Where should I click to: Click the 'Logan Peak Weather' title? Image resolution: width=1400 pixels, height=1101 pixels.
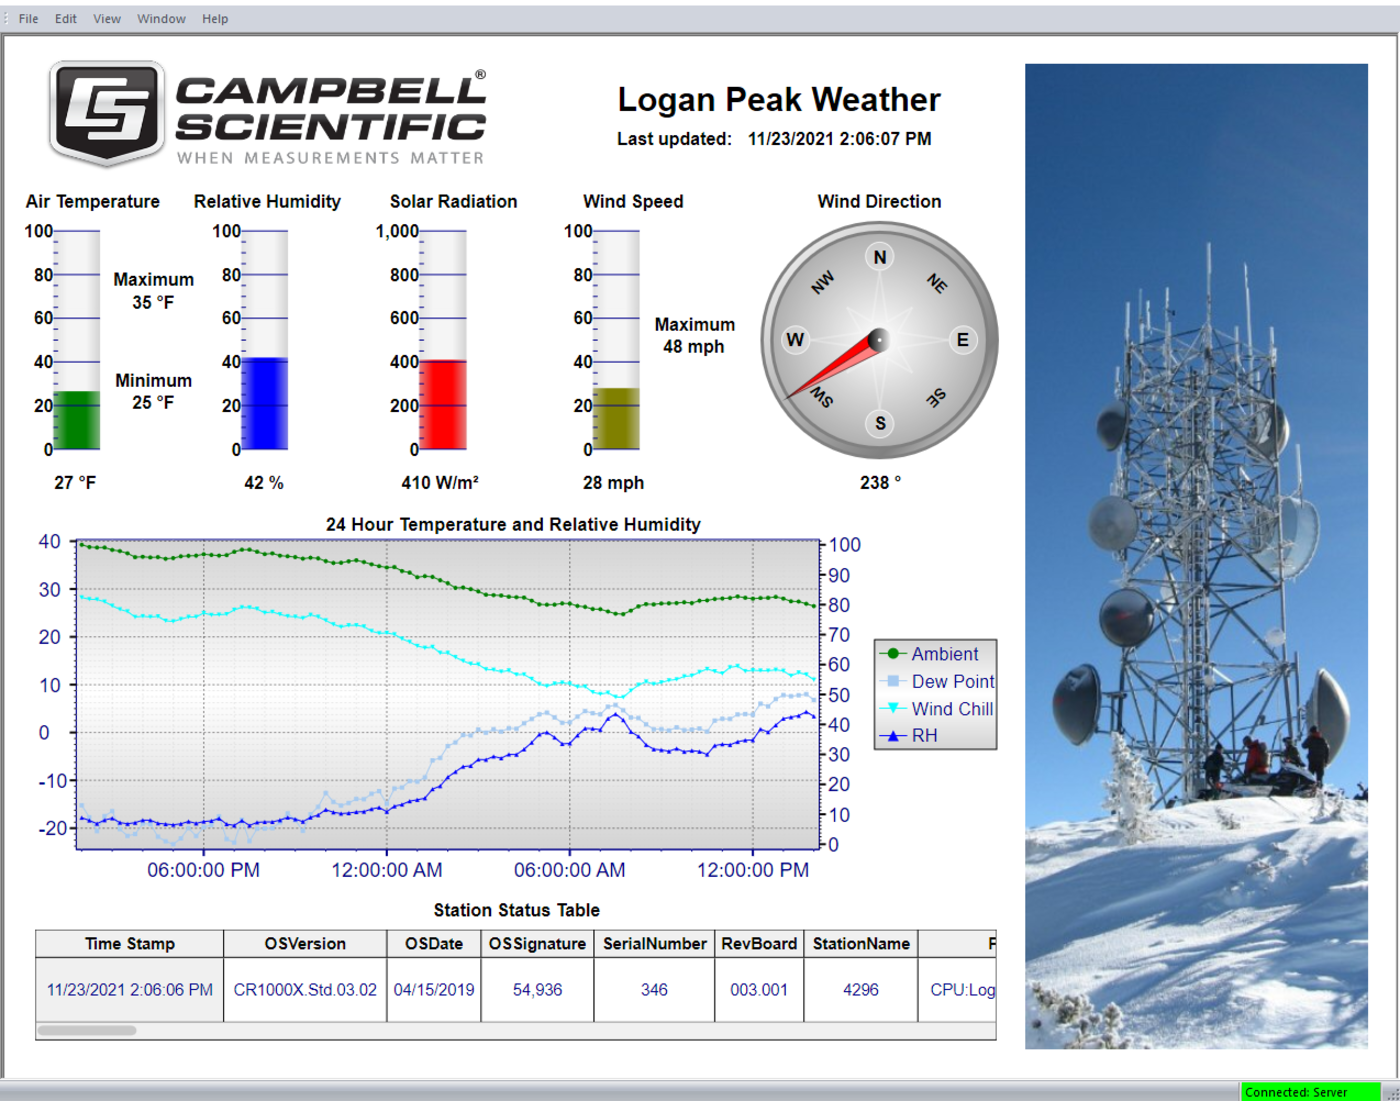(x=779, y=100)
